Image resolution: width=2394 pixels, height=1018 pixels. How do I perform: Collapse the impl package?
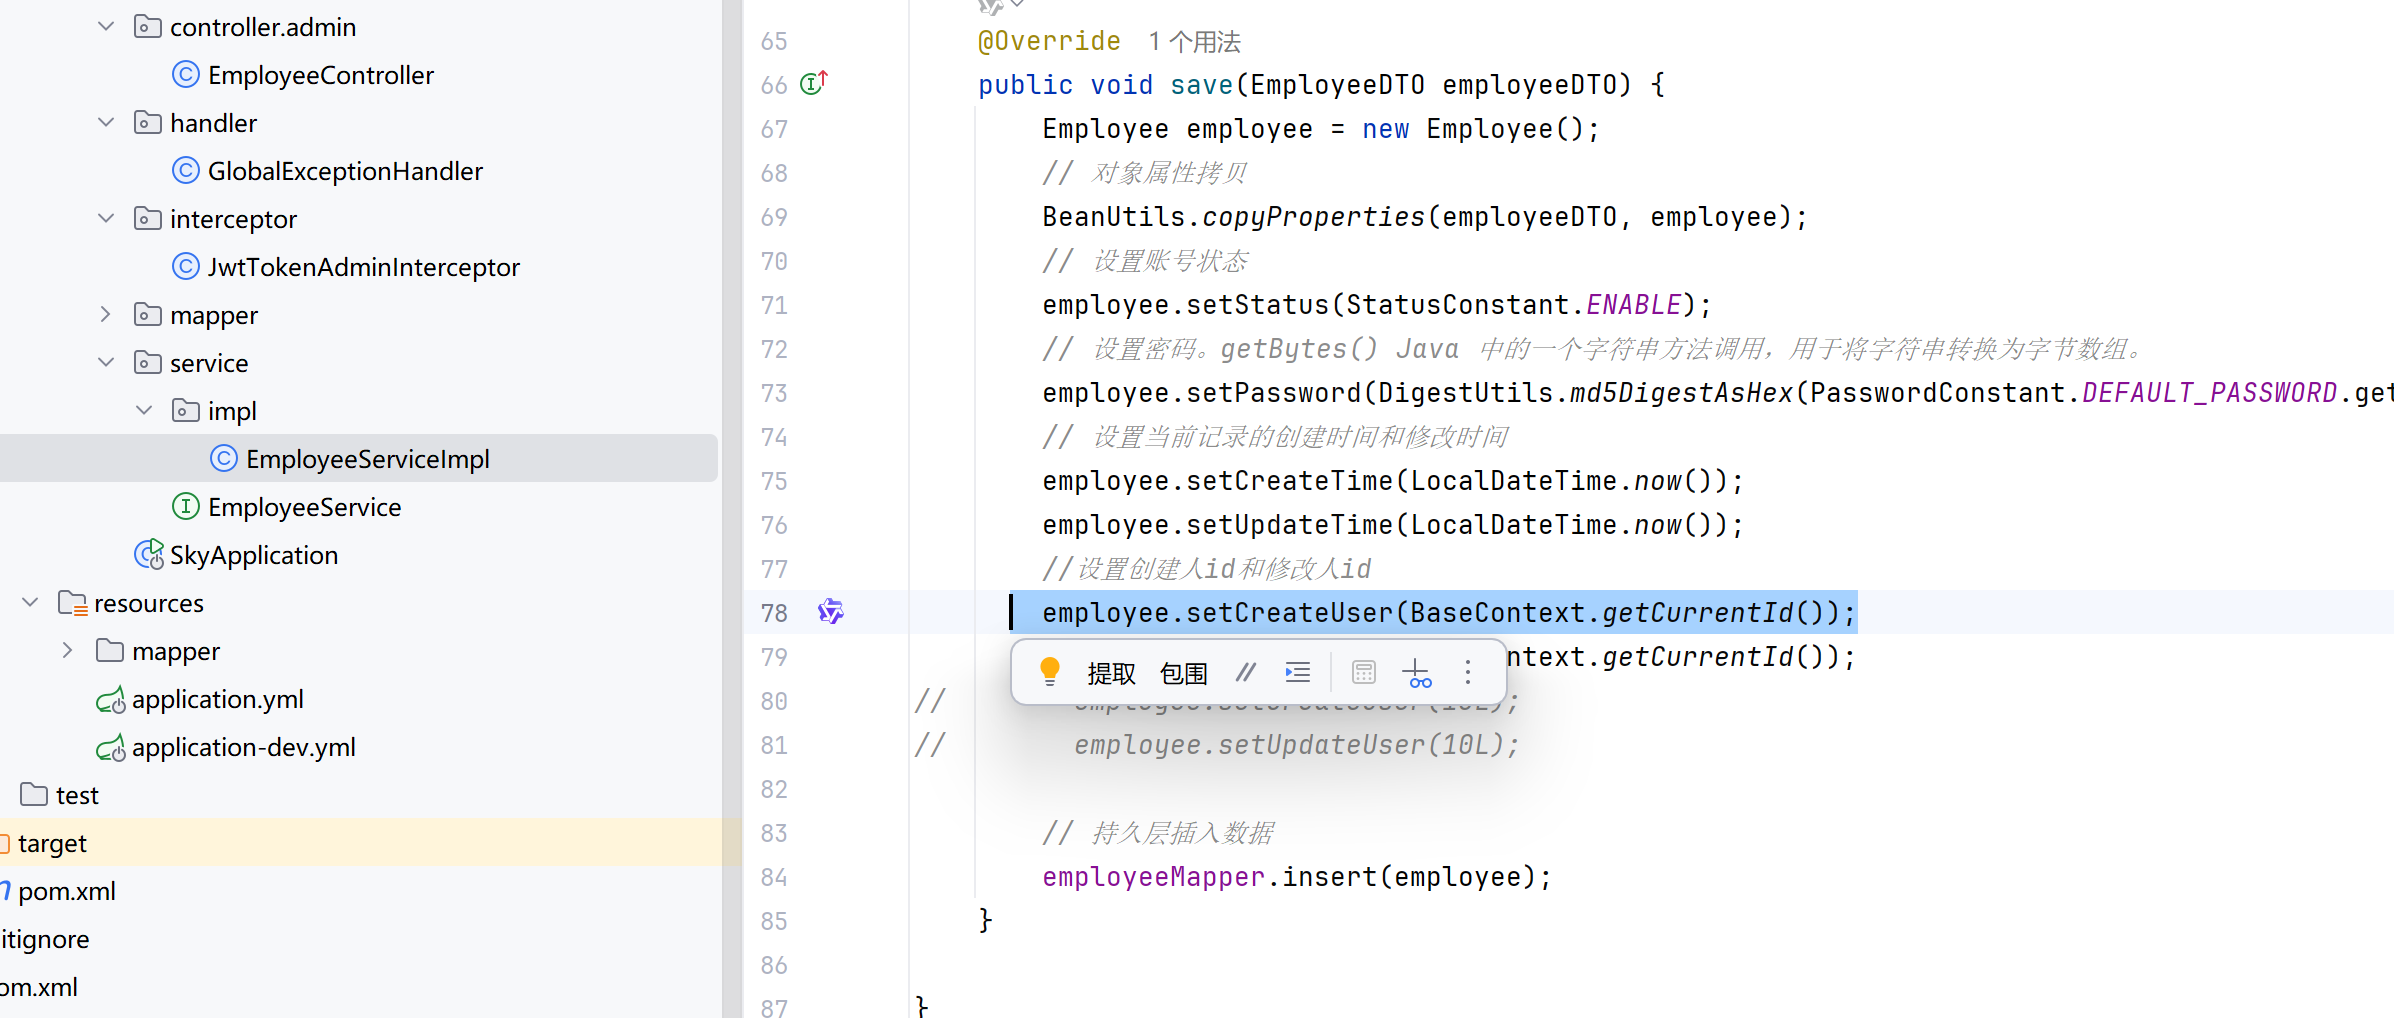pyautogui.click(x=144, y=411)
